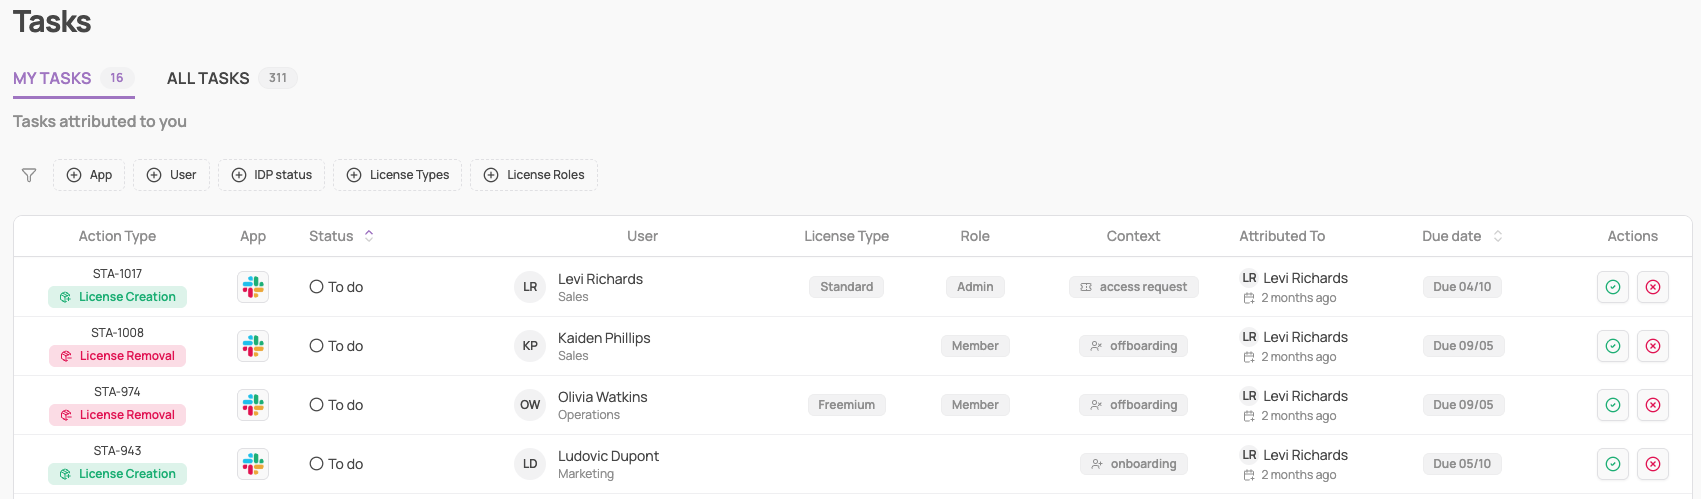This screenshot has height=499, width=1701.
Task: Click Slack icon in Levi Richards row
Action: point(253,287)
